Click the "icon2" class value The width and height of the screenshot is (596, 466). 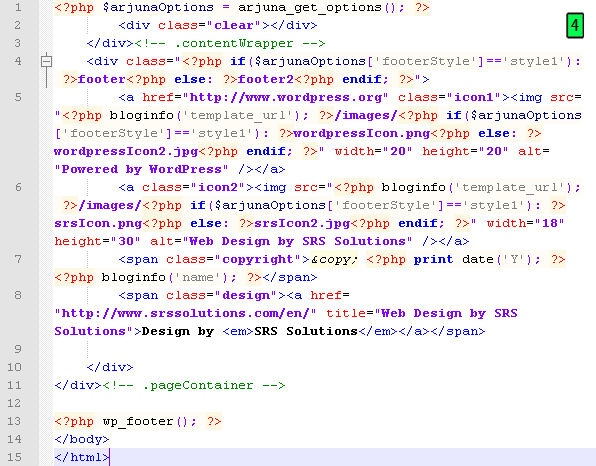[x=218, y=187]
